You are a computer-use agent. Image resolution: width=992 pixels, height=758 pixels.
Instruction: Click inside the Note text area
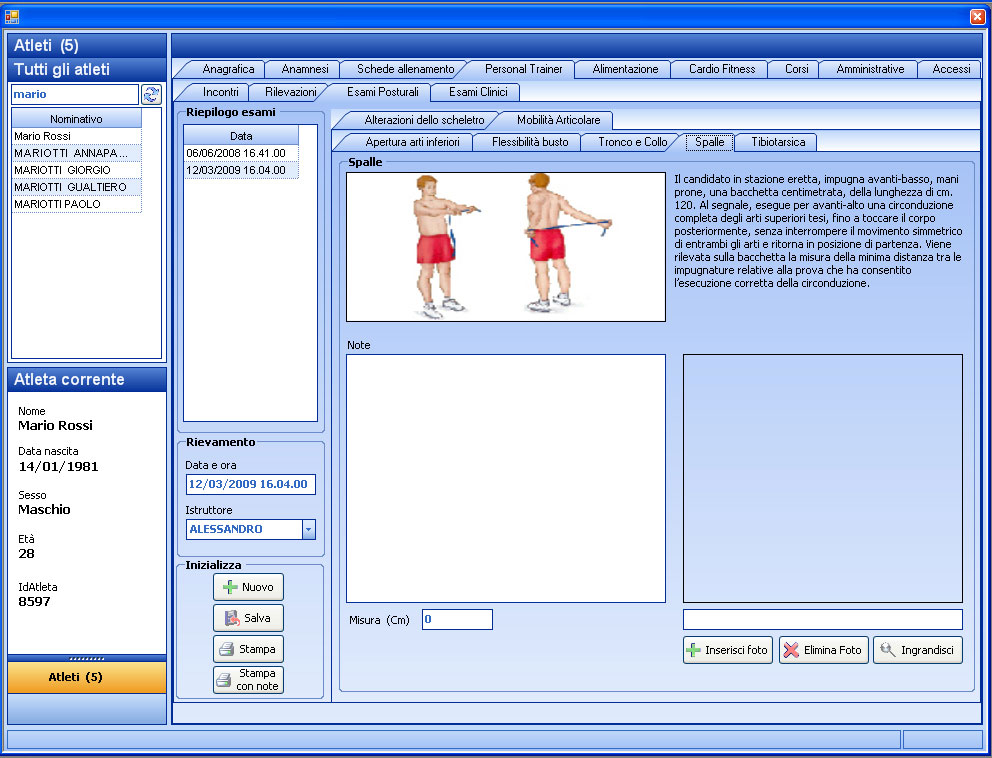tap(505, 478)
